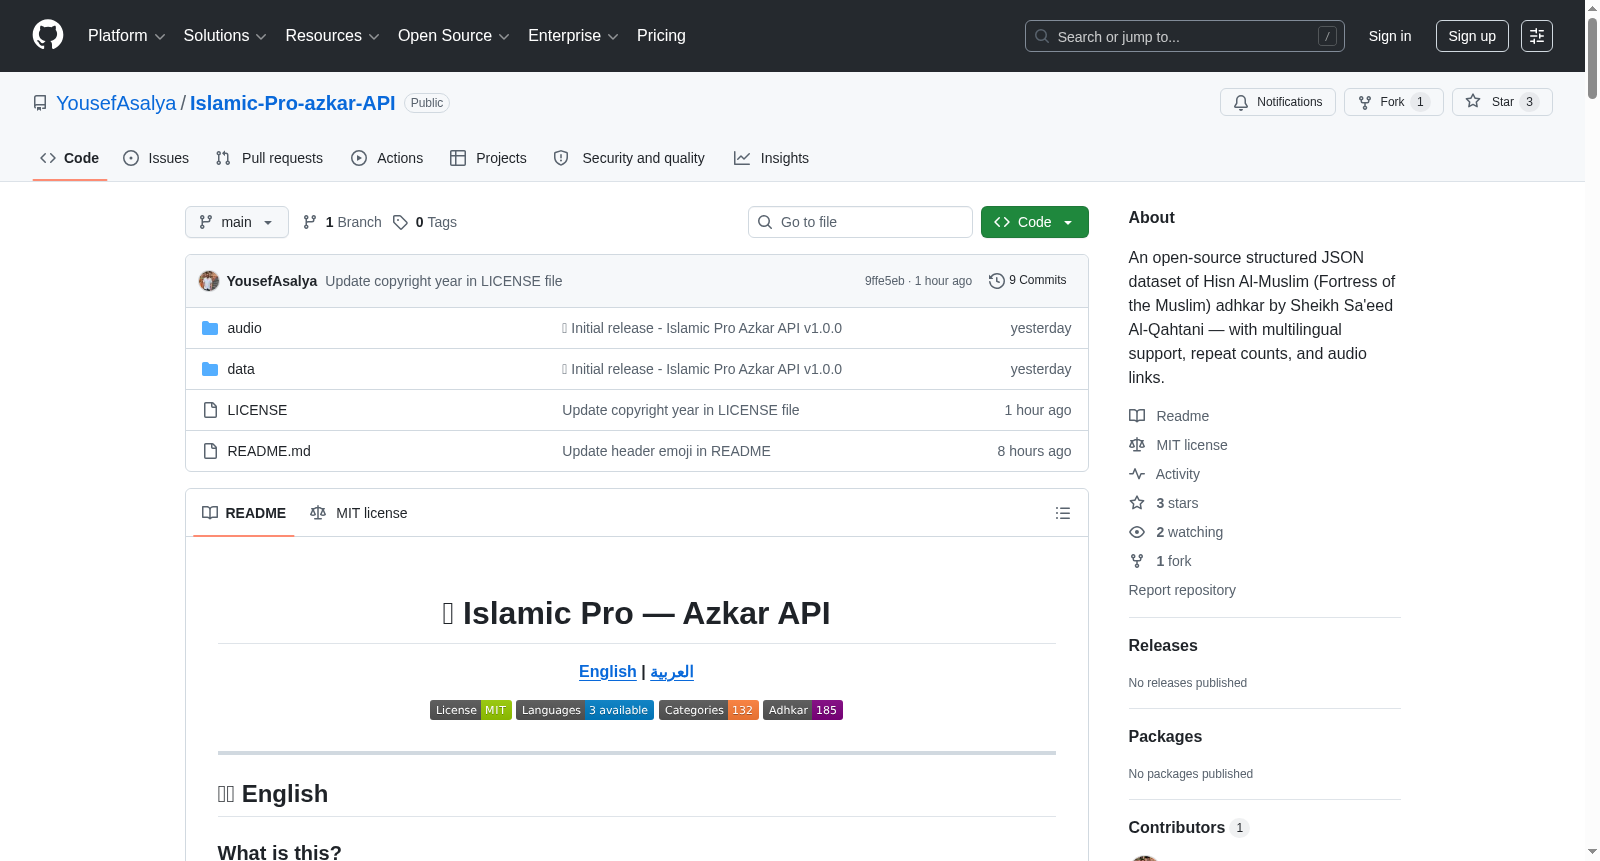View the 1 Branch link
The image size is (1600, 861).
[x=342, y=222]
